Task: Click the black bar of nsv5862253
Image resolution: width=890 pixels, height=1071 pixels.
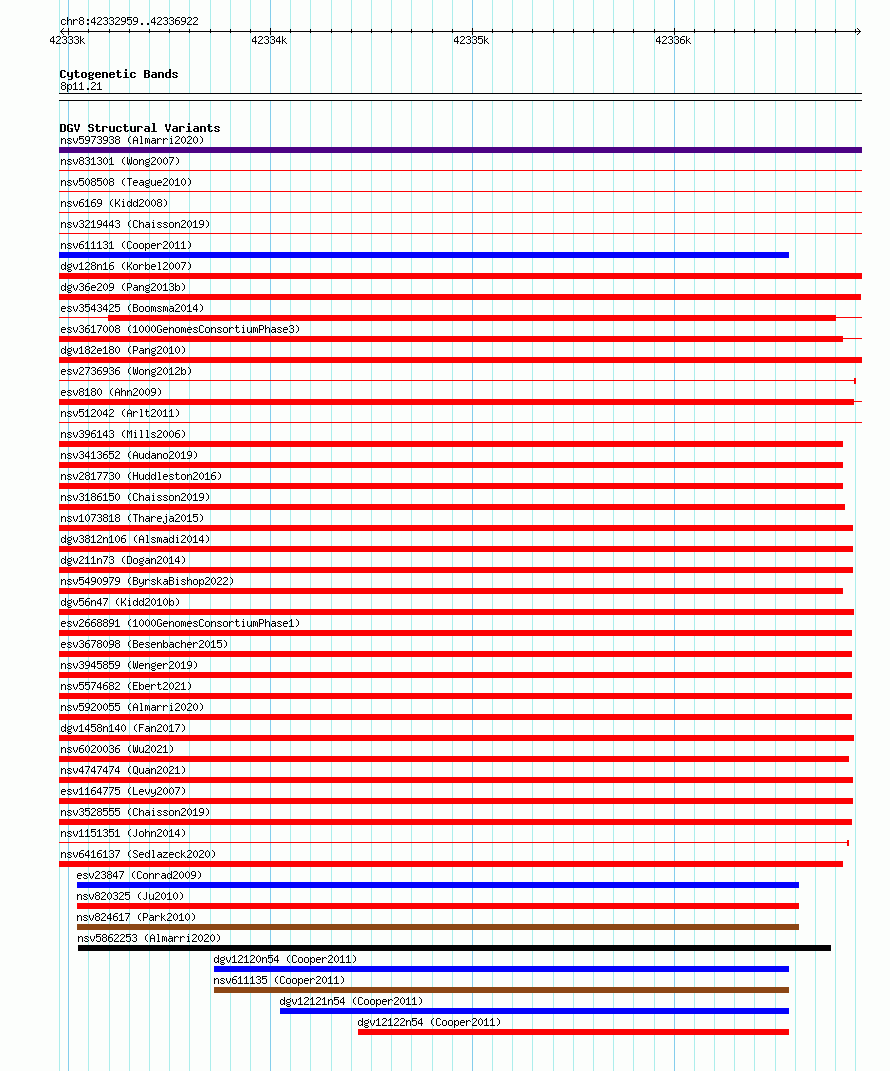Action: (x=454, y=948)
